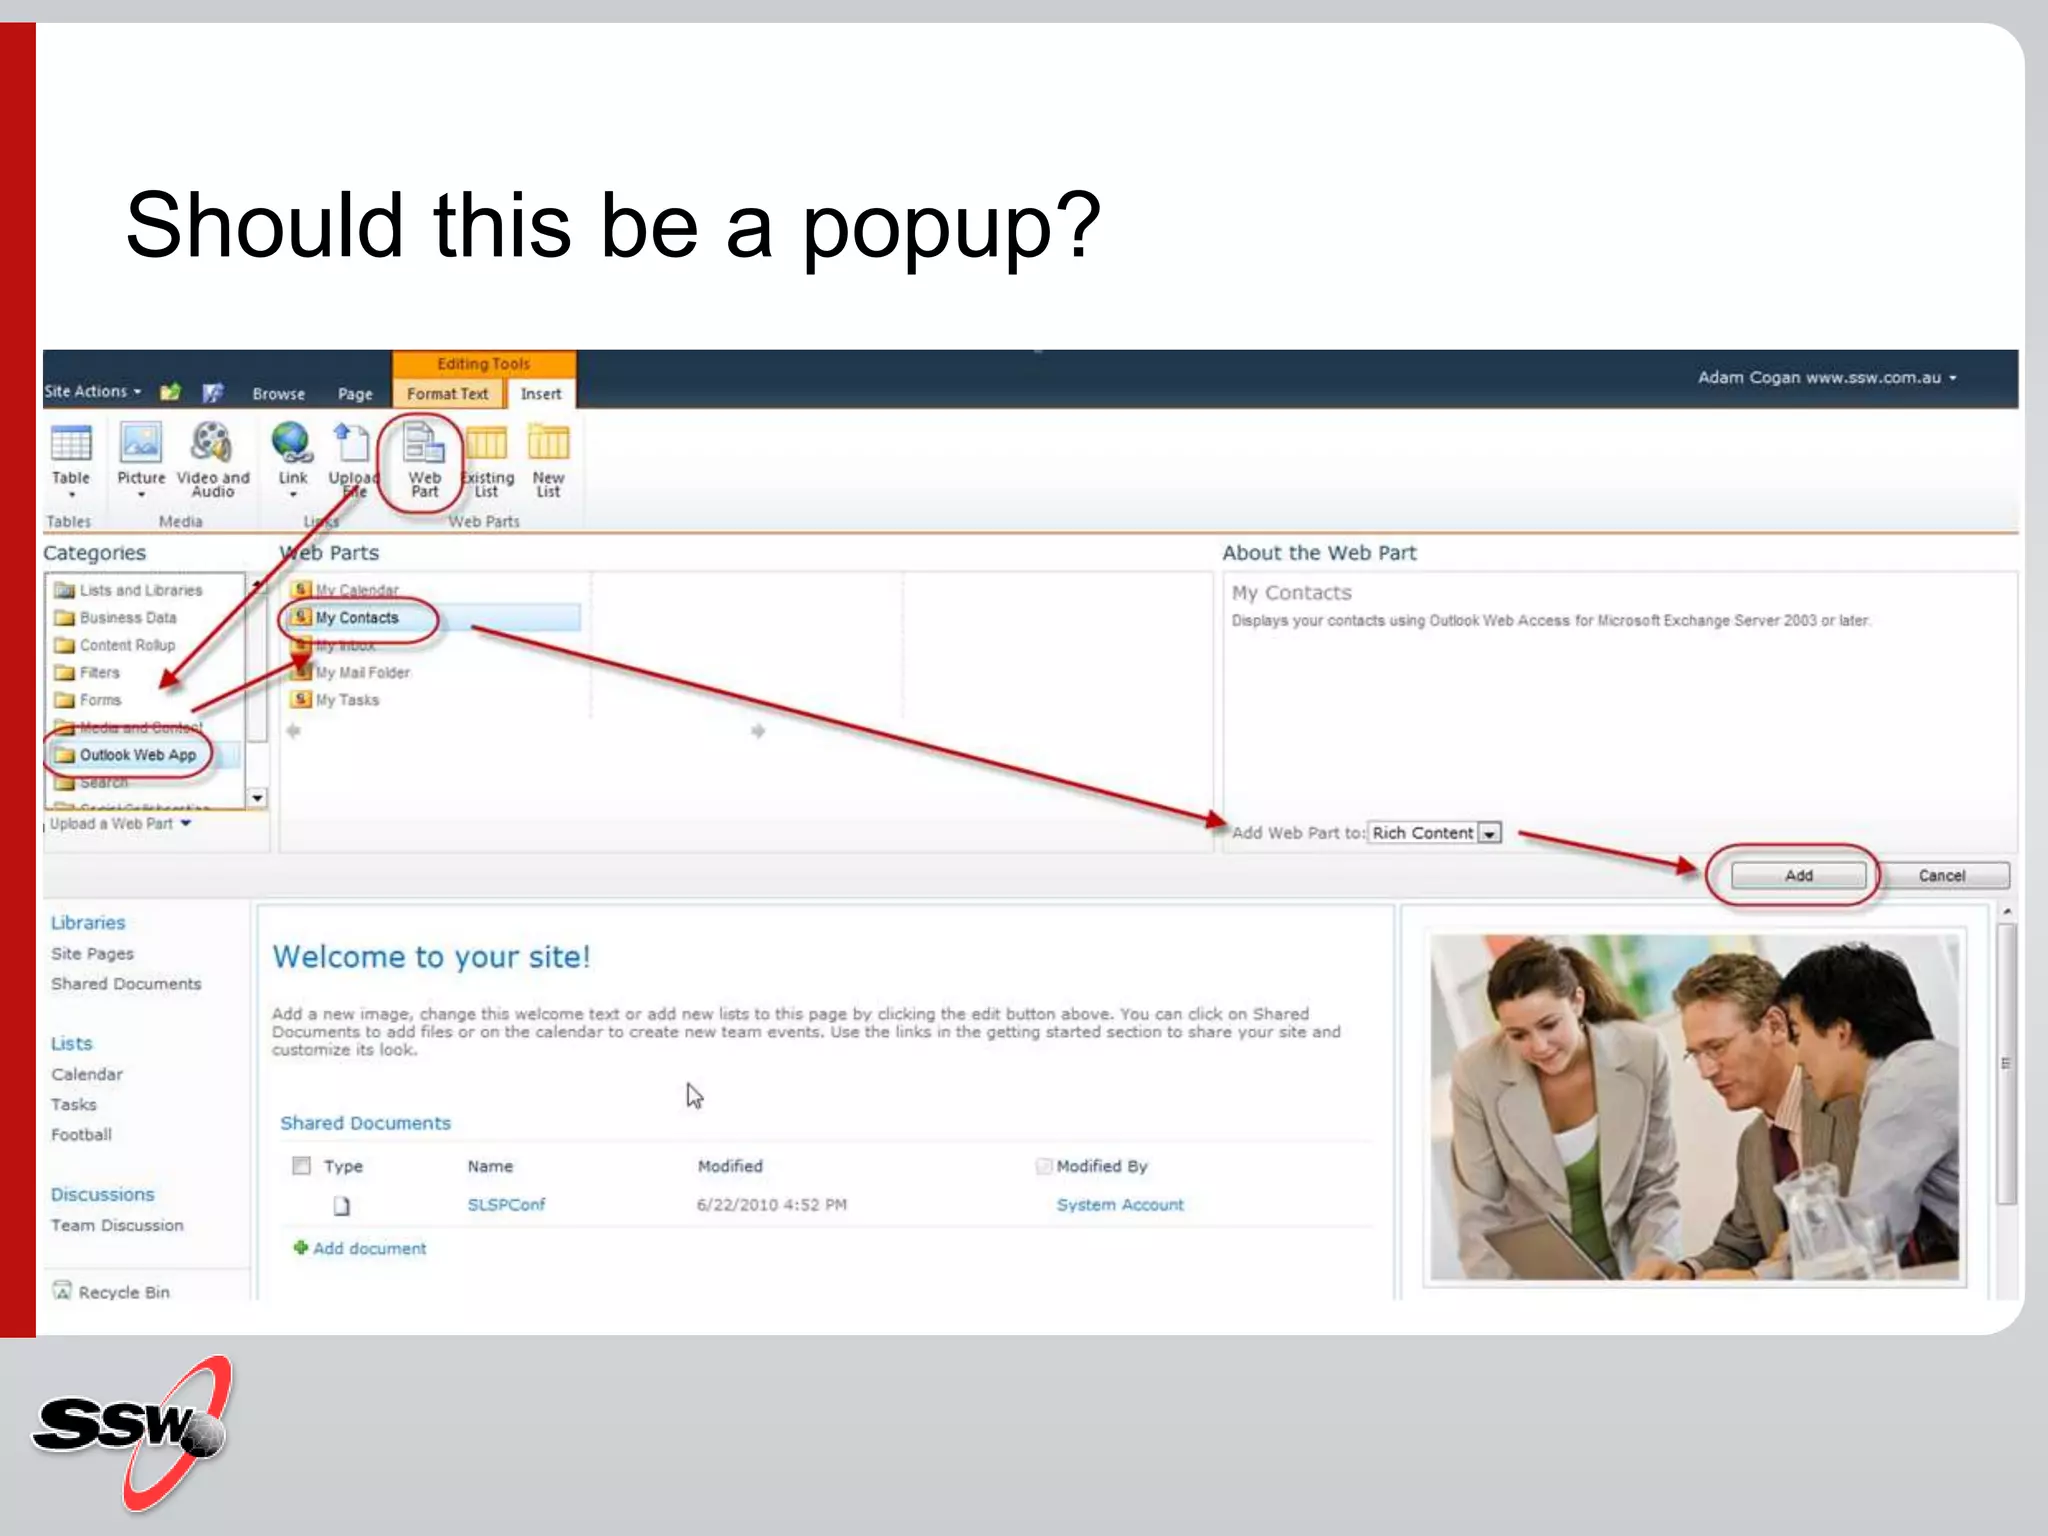Insert Video and Audio media
Screen dimensions: 2048x1536
(x=213, y=459)
